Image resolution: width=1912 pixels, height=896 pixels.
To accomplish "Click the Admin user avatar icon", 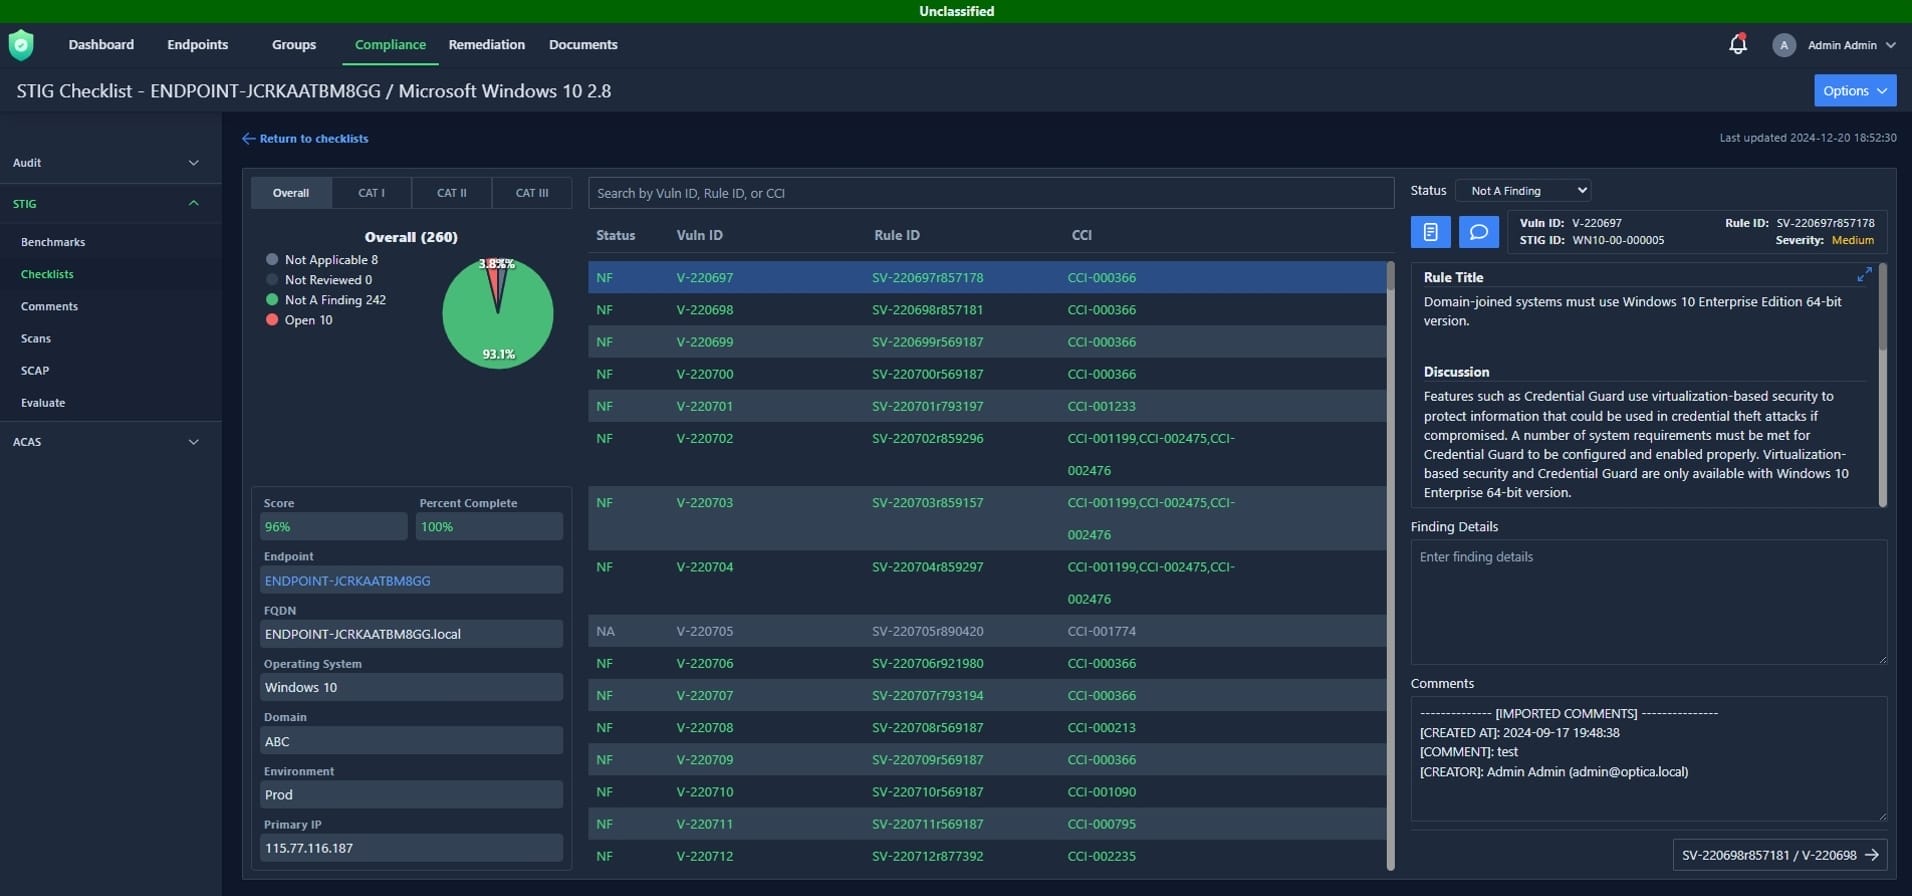I will [x=1783, y=45].
